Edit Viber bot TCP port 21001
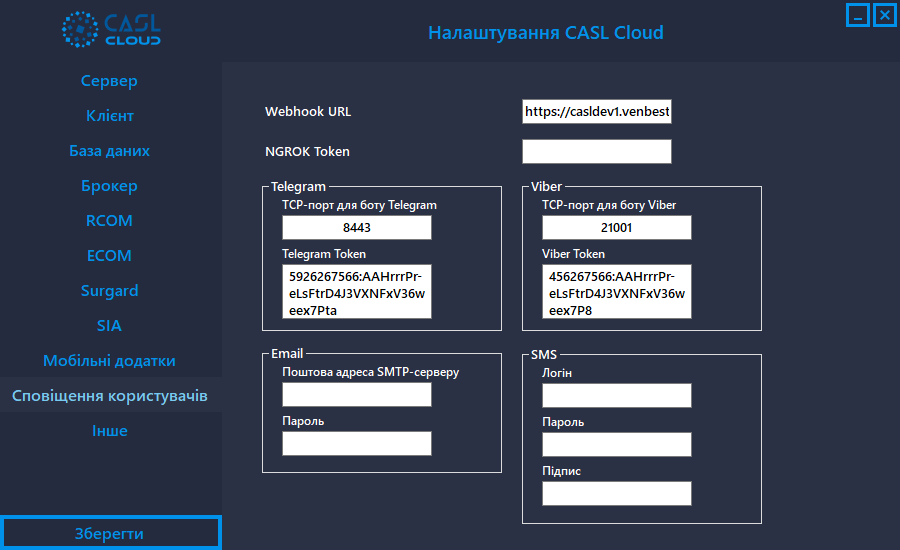 616,227
